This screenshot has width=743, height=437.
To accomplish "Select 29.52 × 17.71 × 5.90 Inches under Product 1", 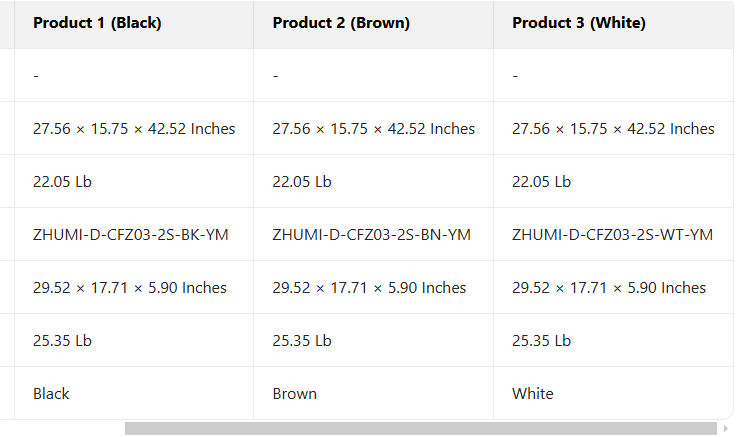I will pos(130,288).
